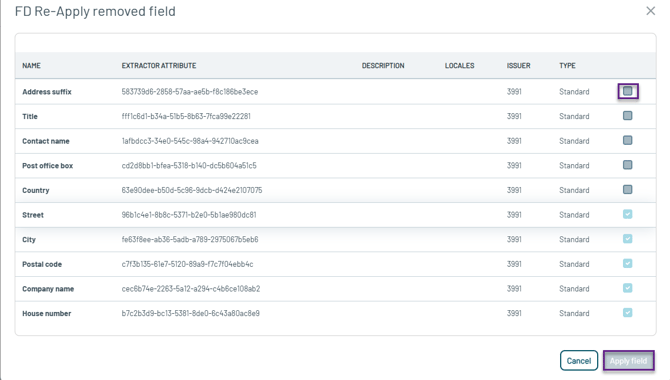Click the TYPE column header

(567, 65)
